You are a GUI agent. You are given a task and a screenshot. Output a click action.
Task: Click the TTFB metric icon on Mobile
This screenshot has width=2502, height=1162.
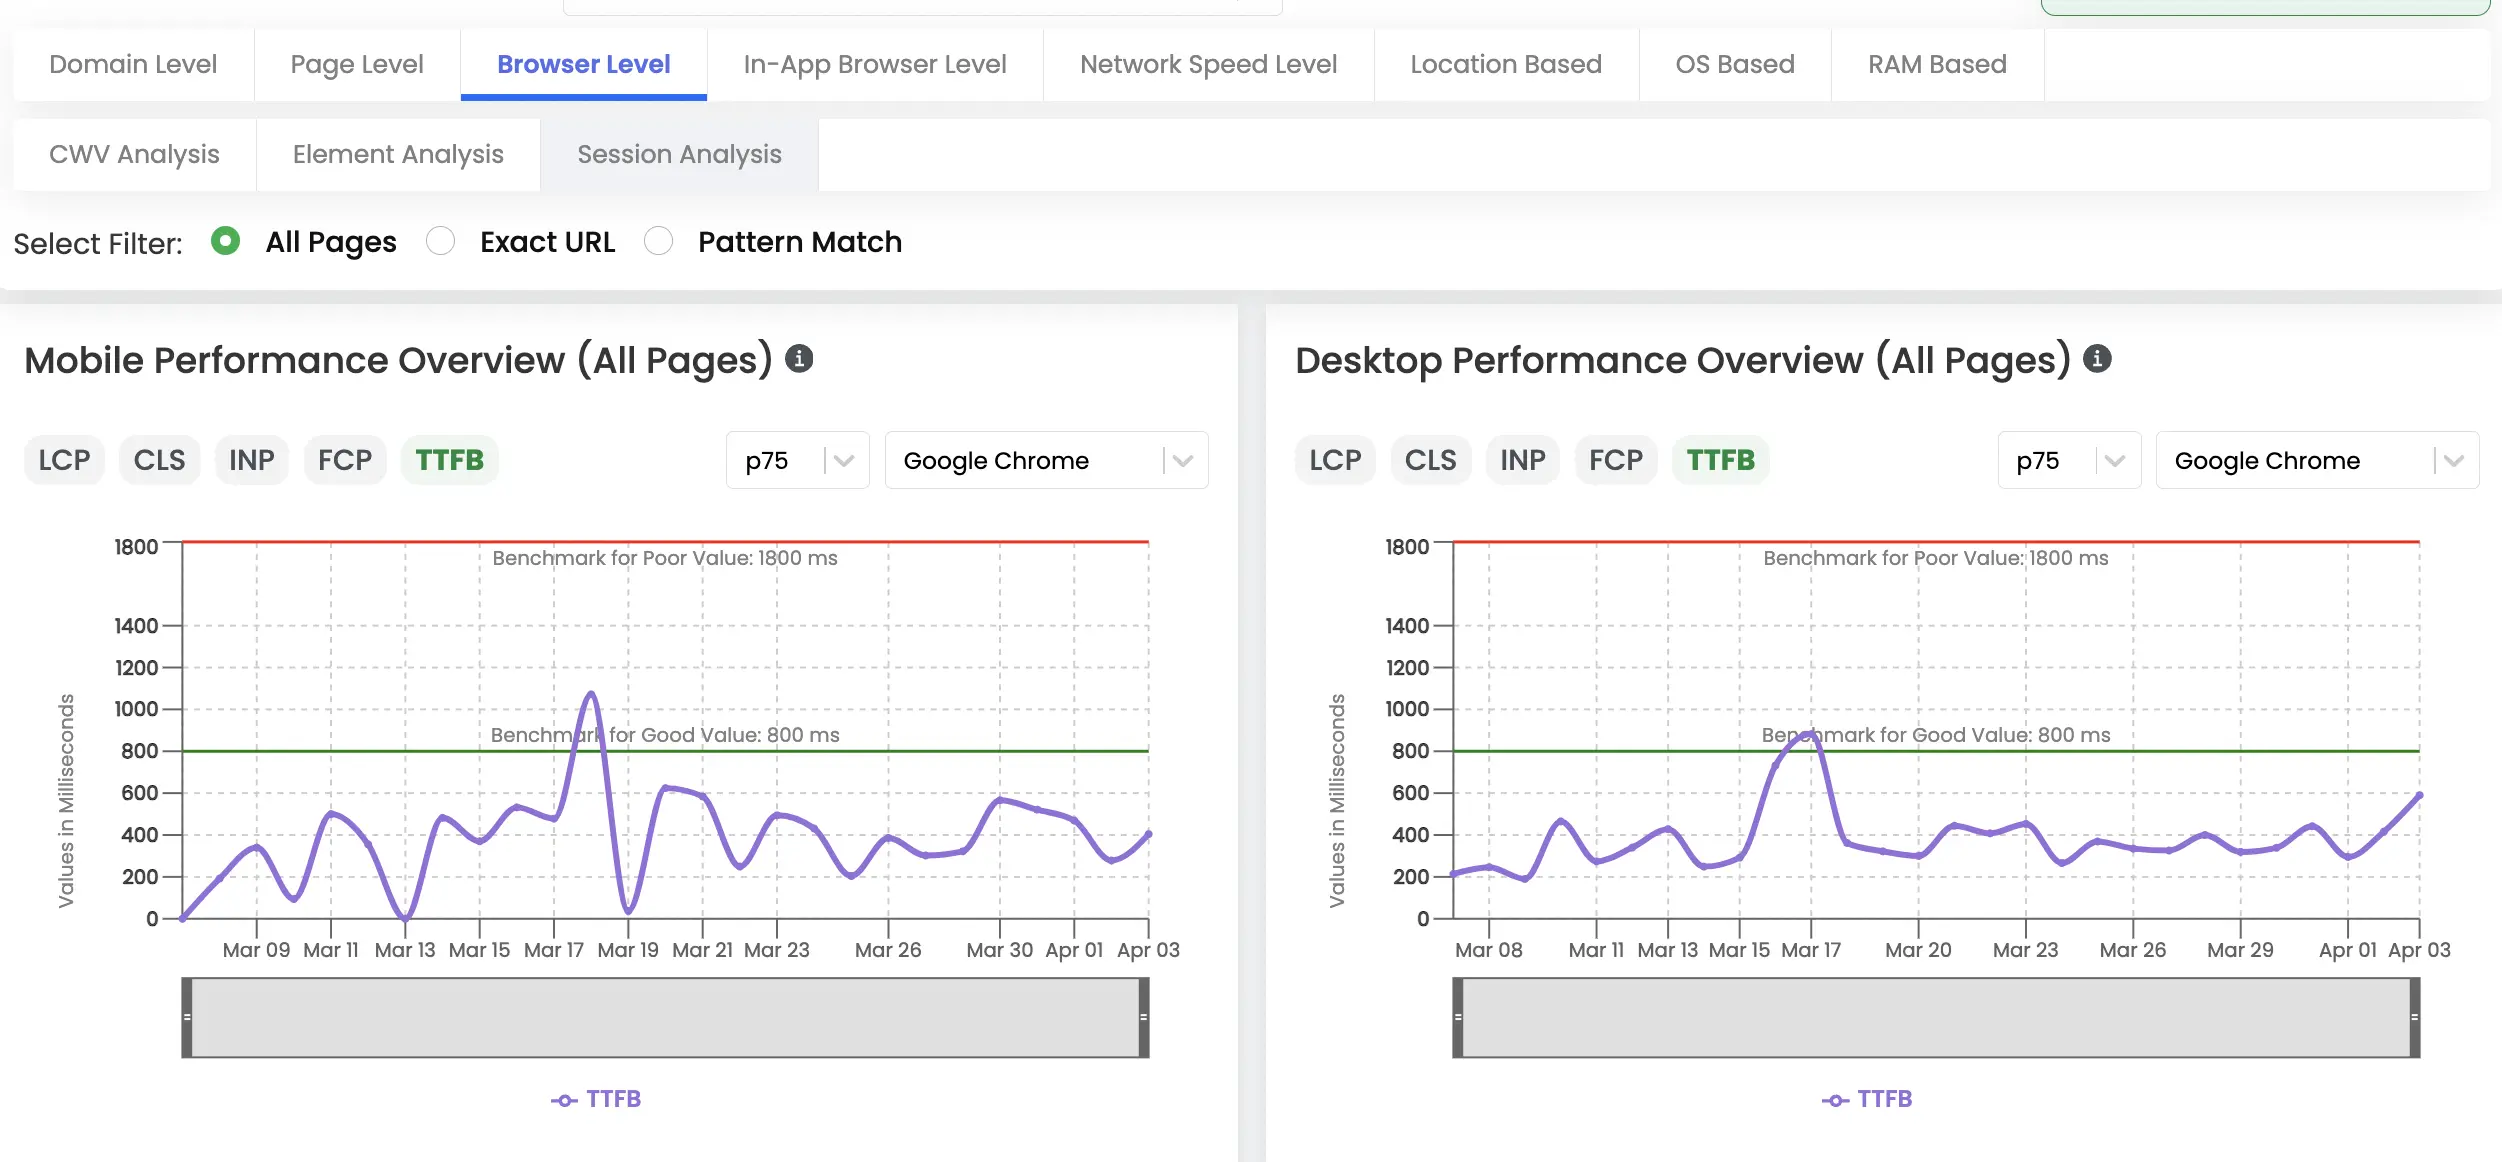(450, 460)
